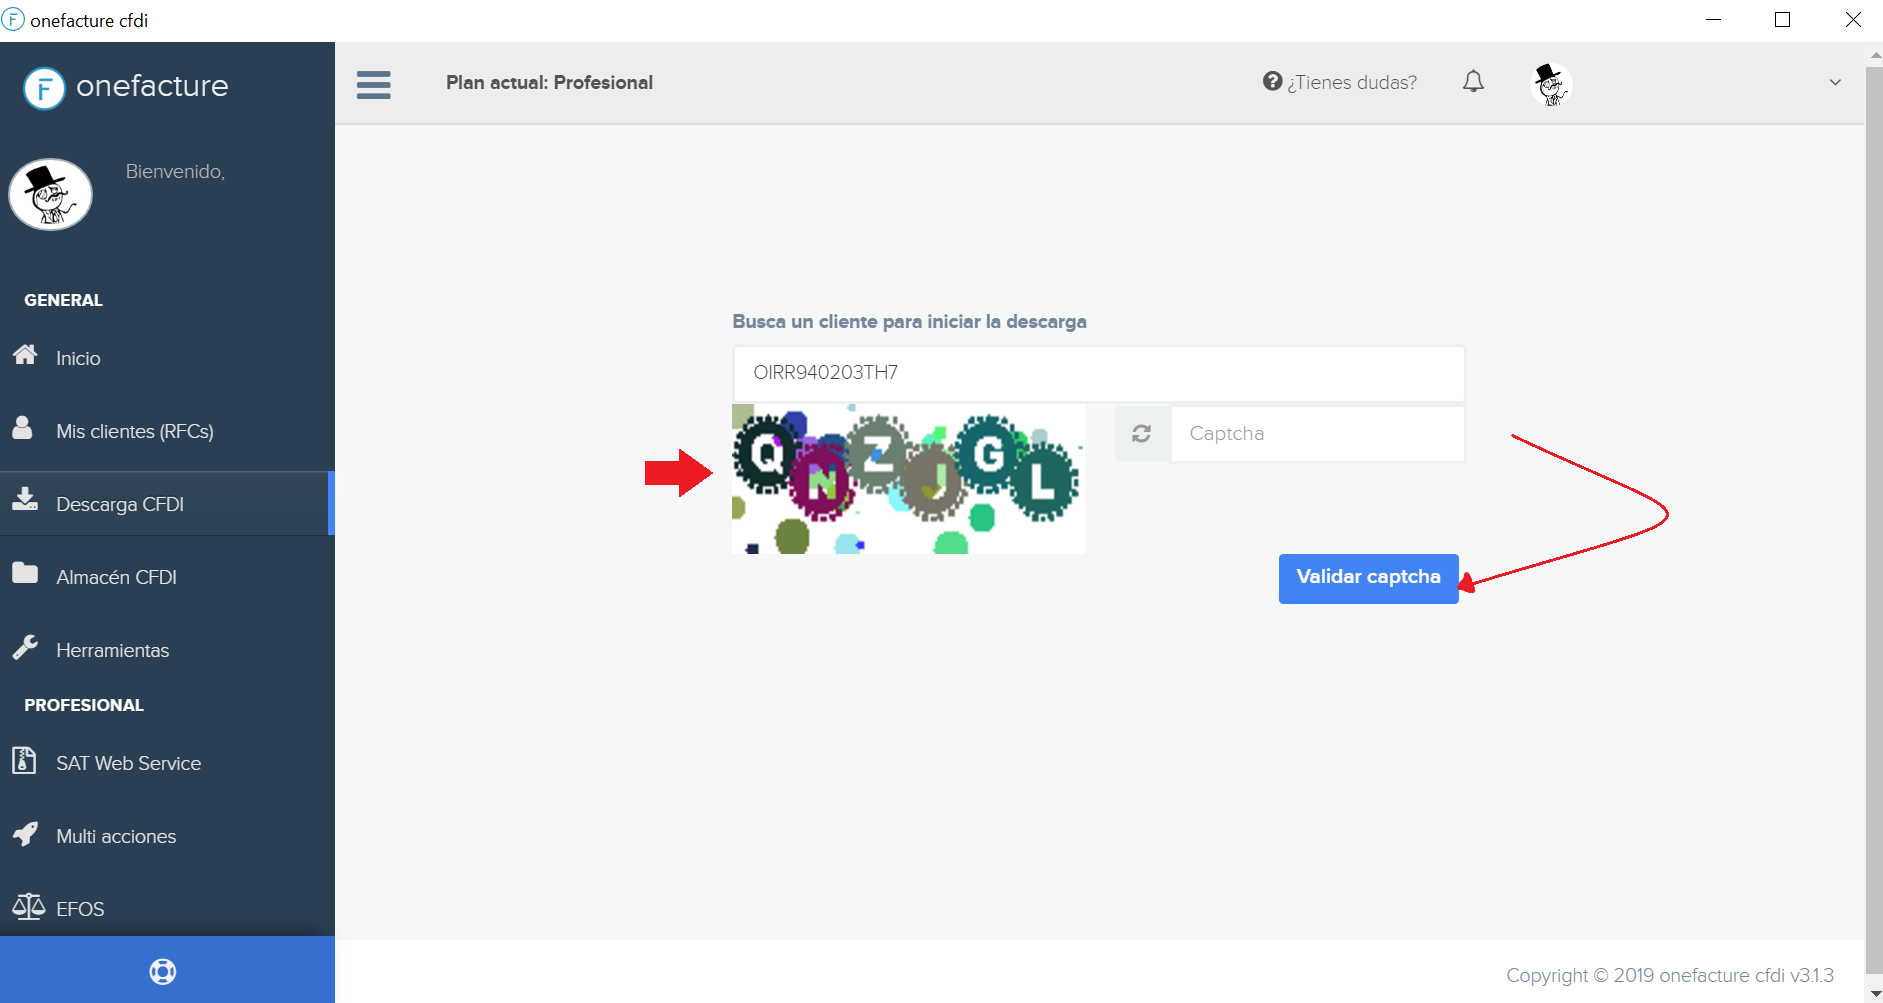This screenshot has height=1003, width=1883.
Task: Select the Mis clientes (RFCs) person icon
Action: 25,430
